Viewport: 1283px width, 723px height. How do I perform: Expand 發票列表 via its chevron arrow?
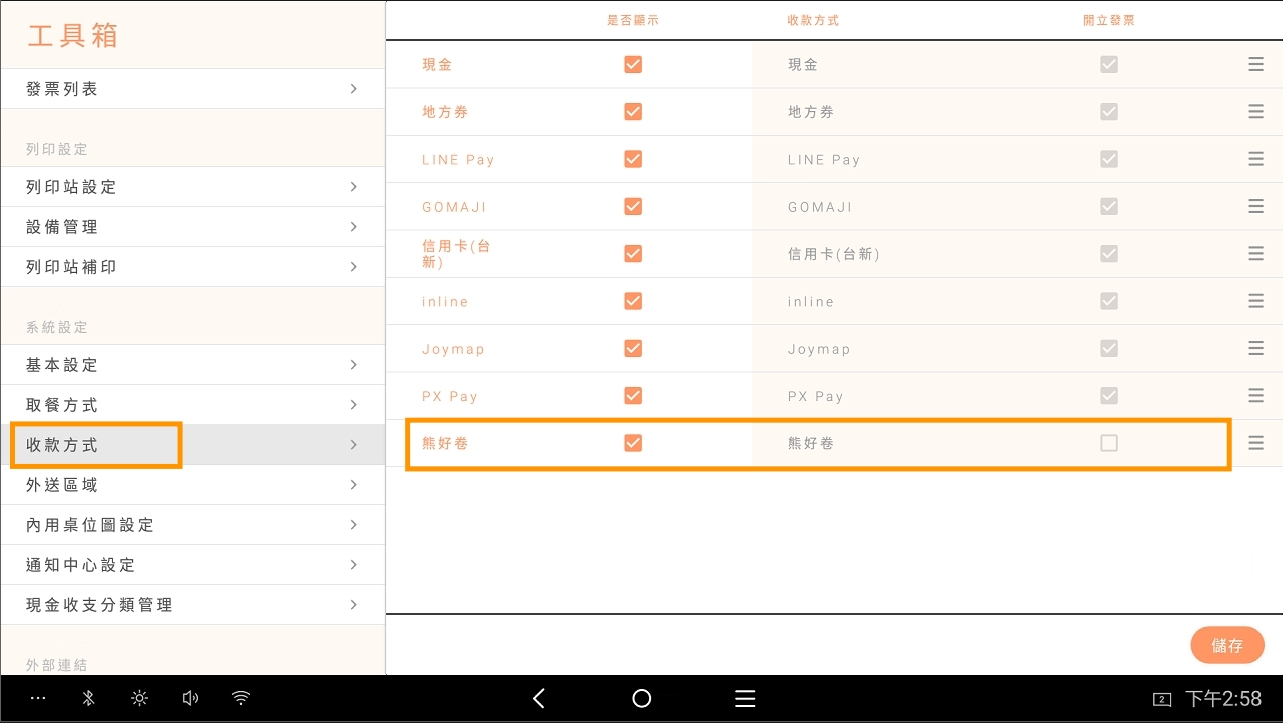pyautogui.click(x=354, y=89)
